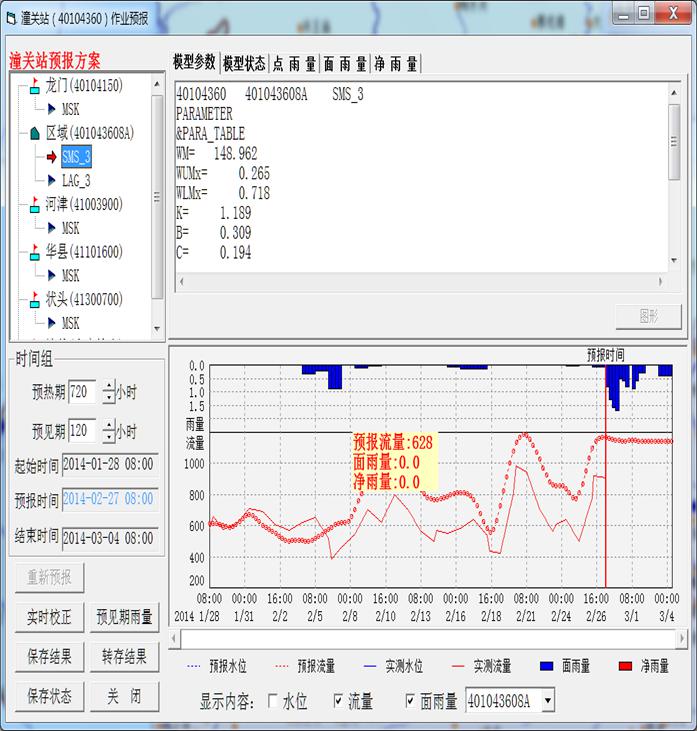Click the 实时校正 button
The width and height of the screenshot is (697, 731).
coord(49,617)
